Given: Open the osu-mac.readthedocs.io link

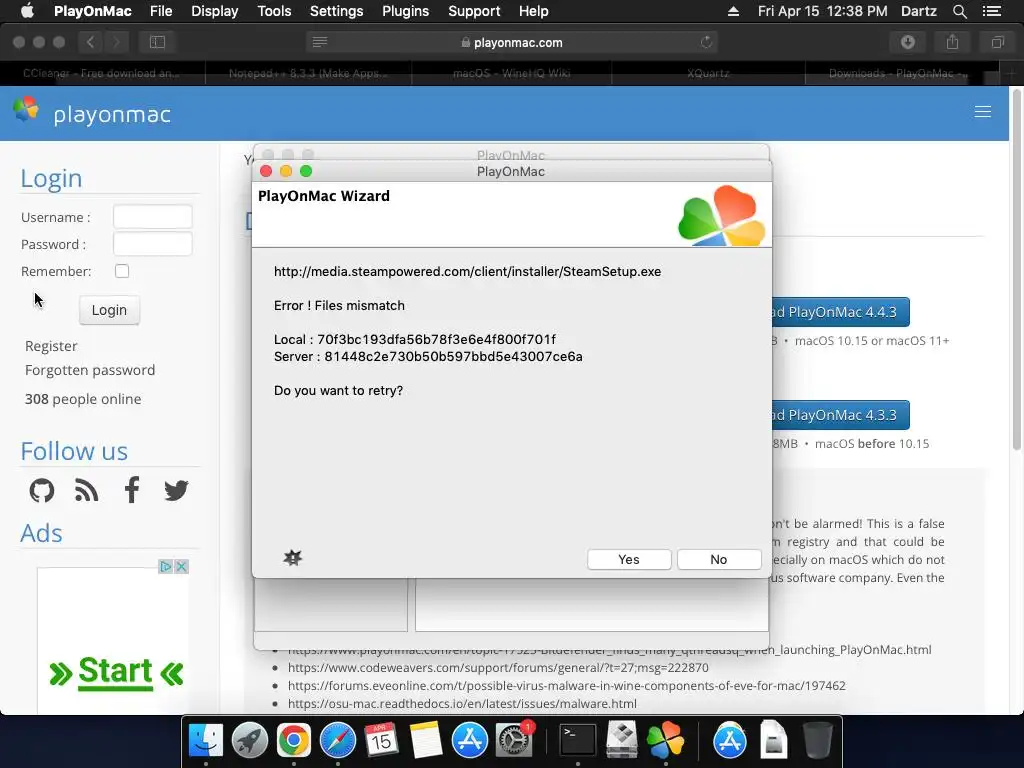Looking at the screenshot, I should [x=462, y=703].
